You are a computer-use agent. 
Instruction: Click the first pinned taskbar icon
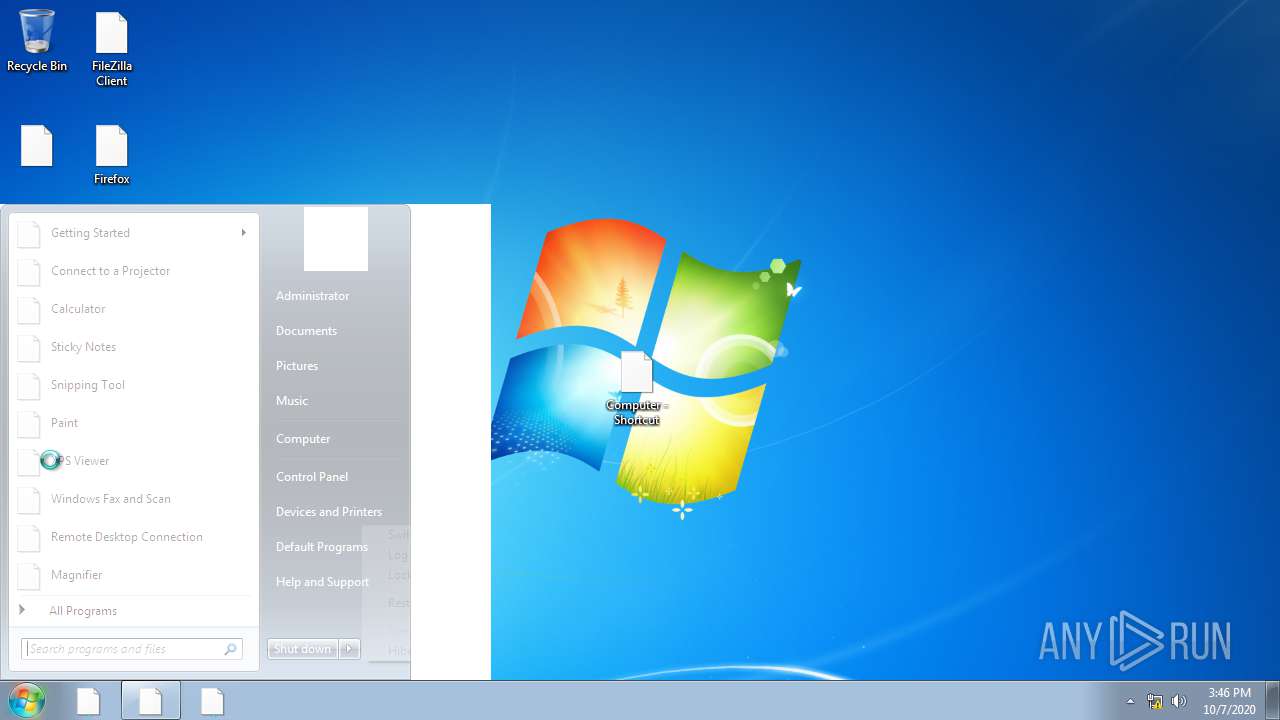tap(89, 701)
